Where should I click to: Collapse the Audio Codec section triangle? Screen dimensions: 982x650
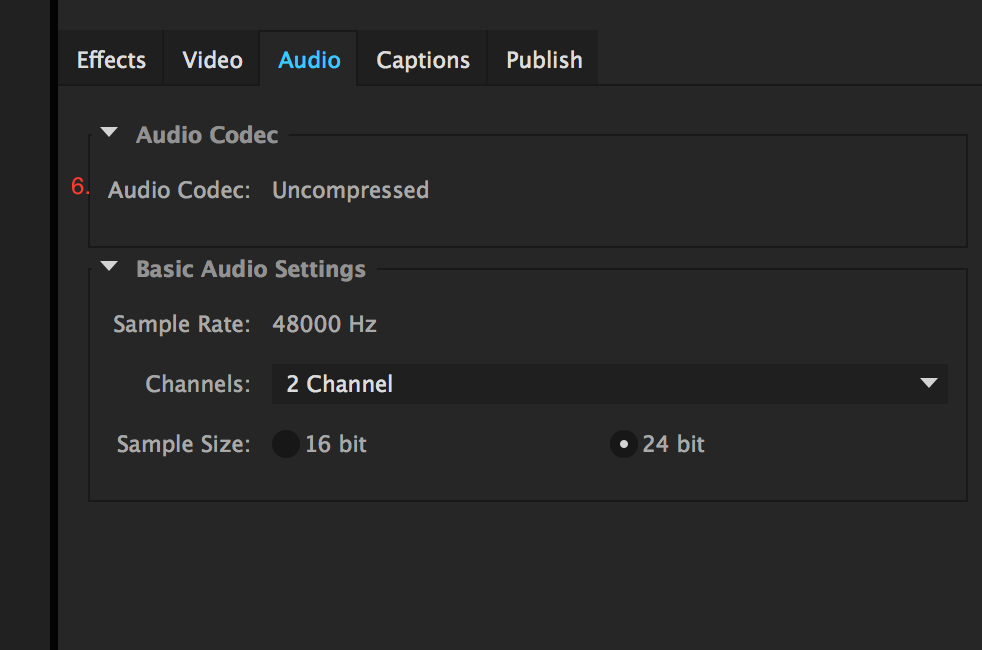[109, 132]
